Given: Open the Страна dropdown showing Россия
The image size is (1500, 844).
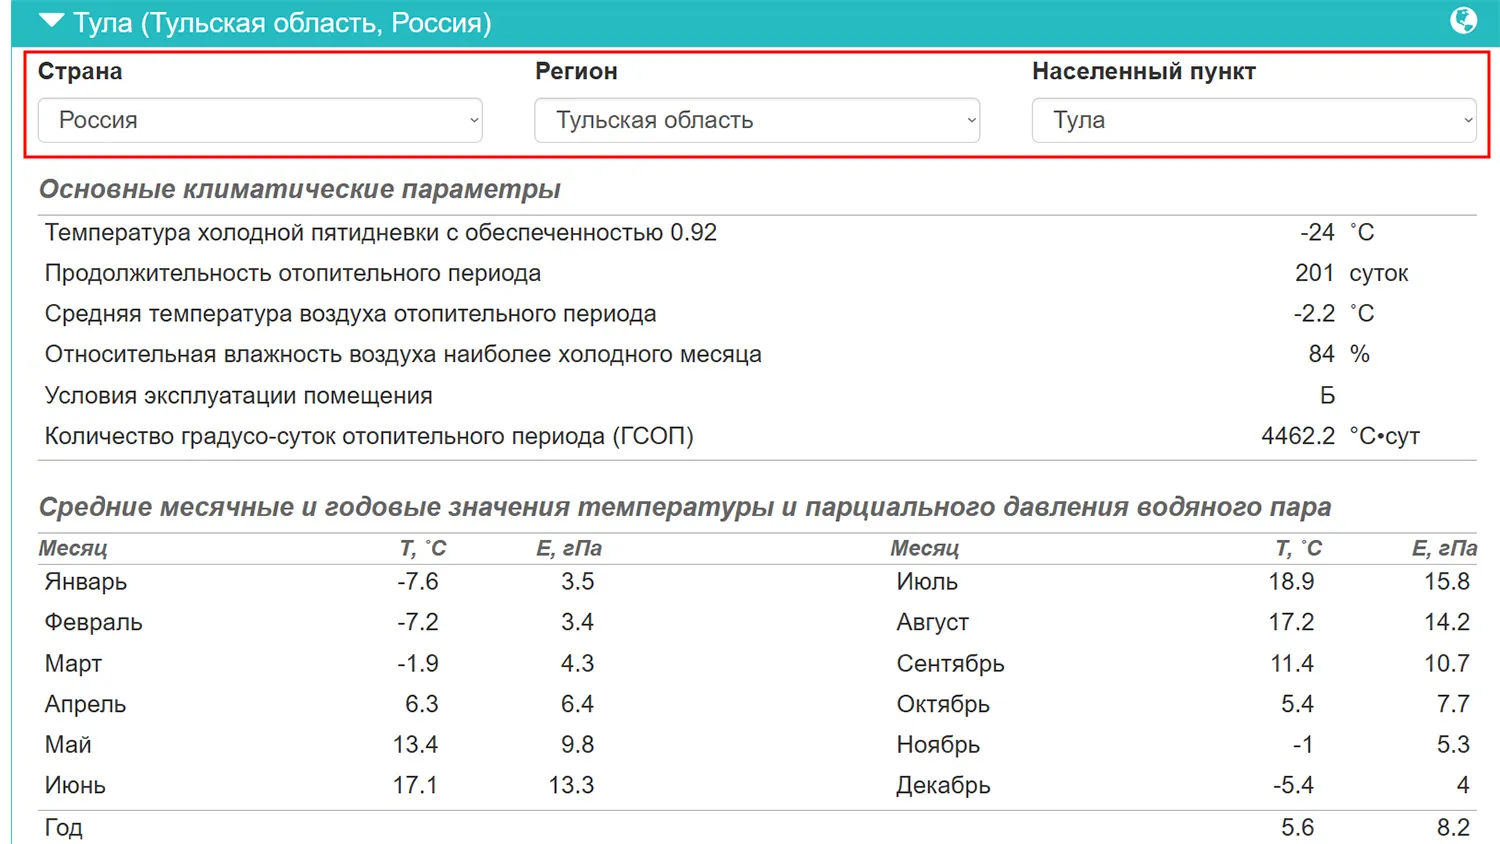Looking at the screenshot, I should [260, 120].
